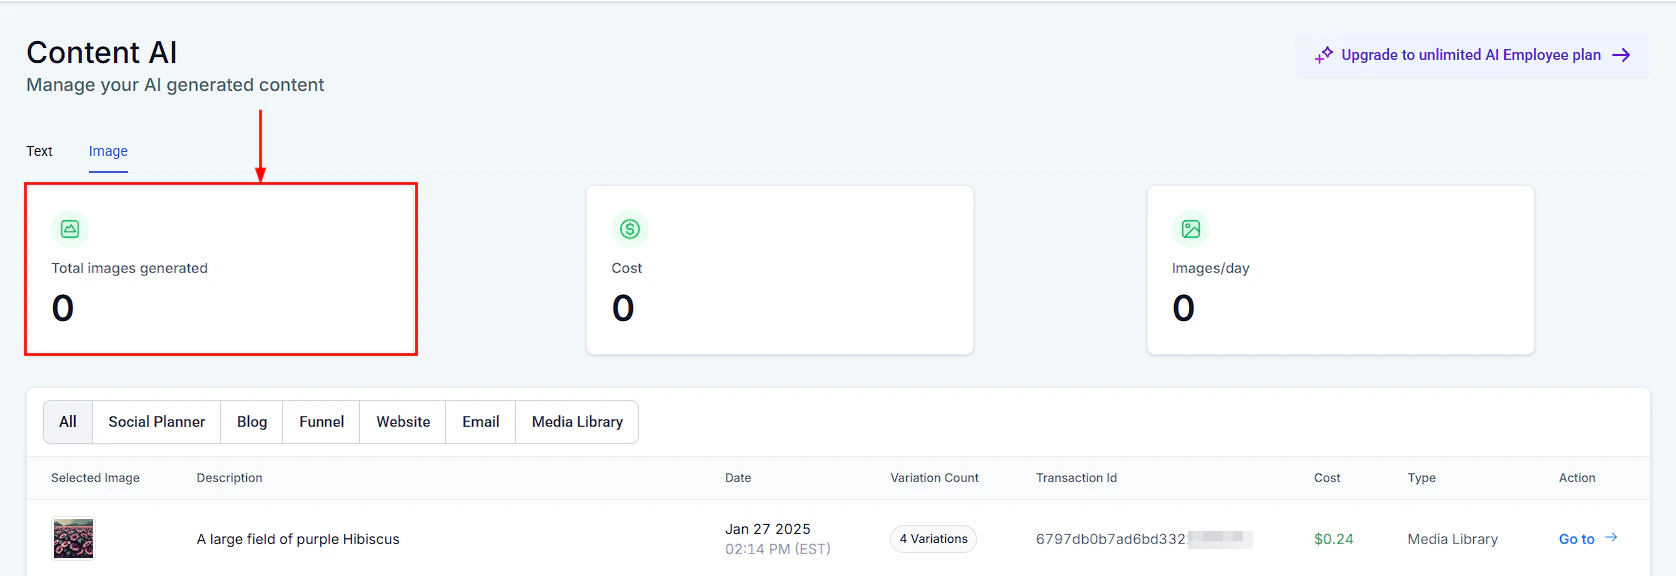This screenshot has height=576, width=1676.
Task: Click the Selected Image column header
Action: click(x=95, y=478)
